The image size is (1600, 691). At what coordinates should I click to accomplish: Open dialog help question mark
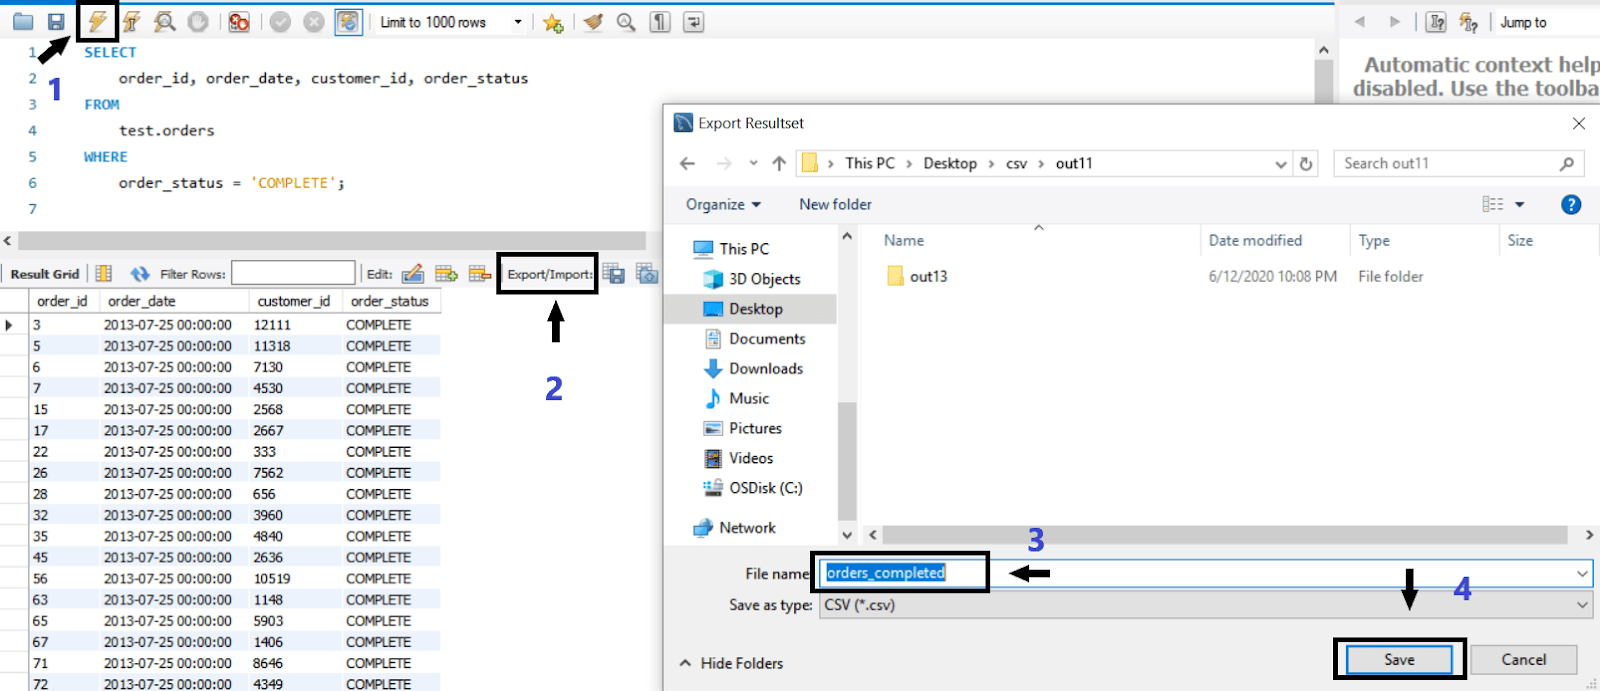pyautogui.click(x=1571, y=204)
